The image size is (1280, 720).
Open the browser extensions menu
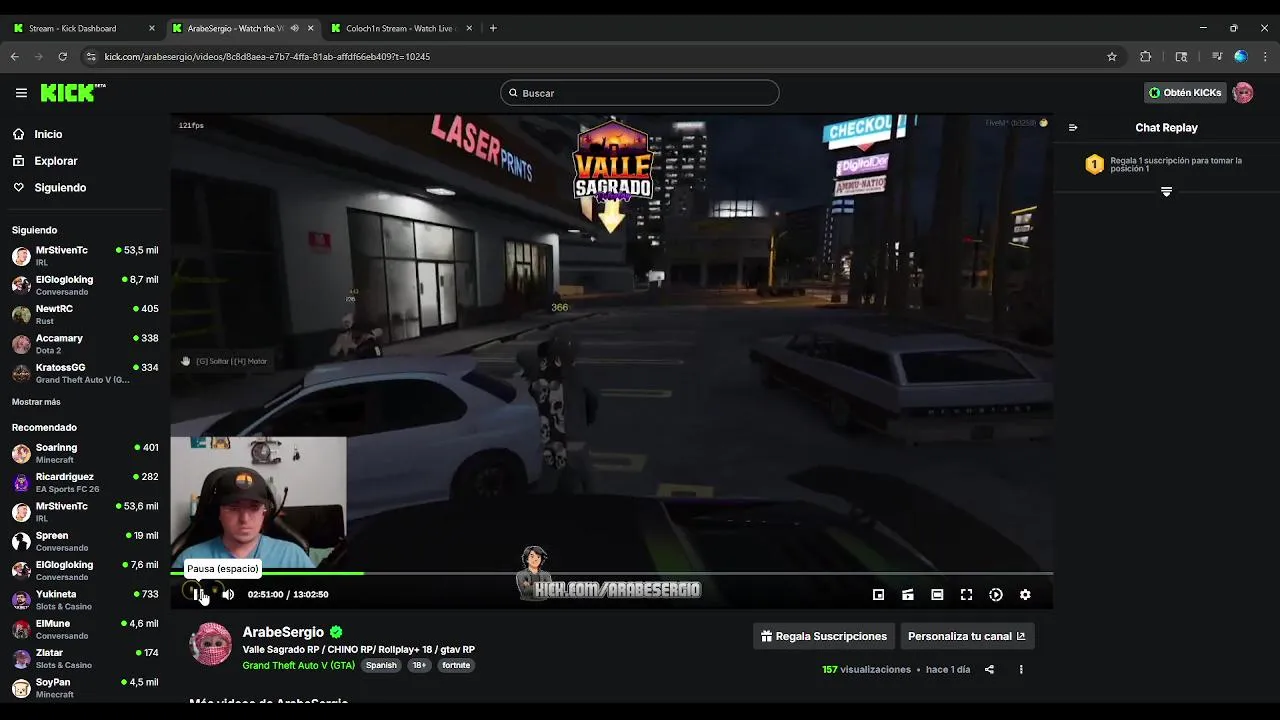click(x=1146, y=57)
